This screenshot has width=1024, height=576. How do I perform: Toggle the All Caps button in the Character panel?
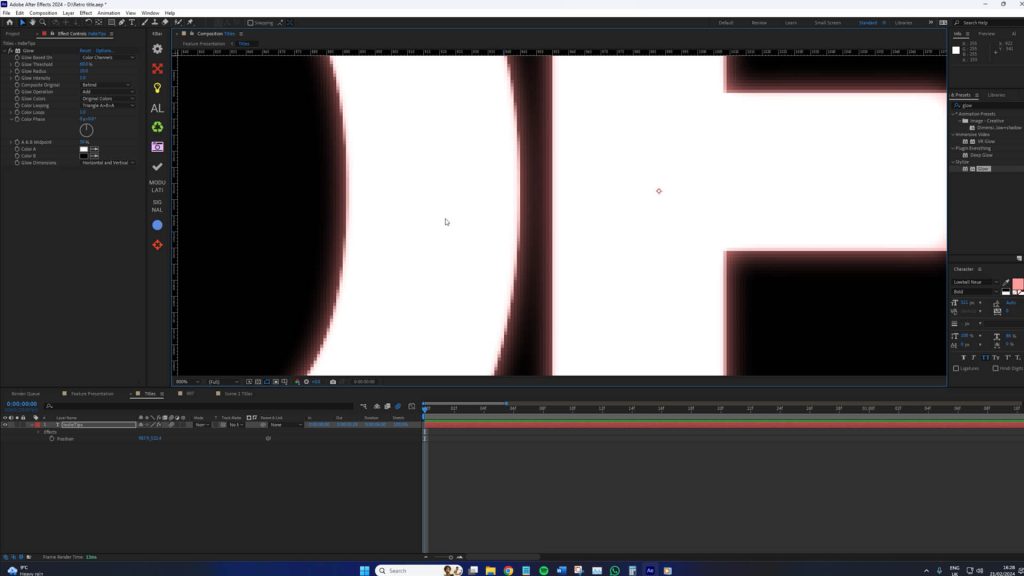(x=985, y=357)
